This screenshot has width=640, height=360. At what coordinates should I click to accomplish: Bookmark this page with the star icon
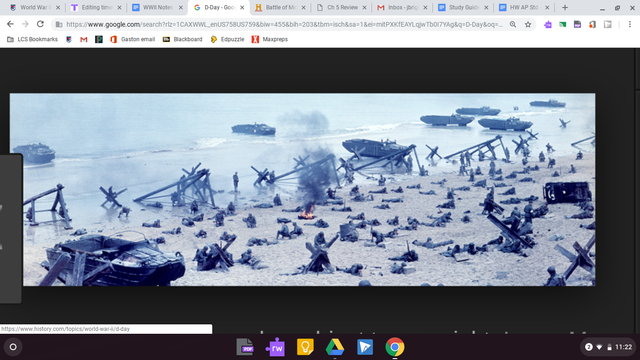coord(528,24)
